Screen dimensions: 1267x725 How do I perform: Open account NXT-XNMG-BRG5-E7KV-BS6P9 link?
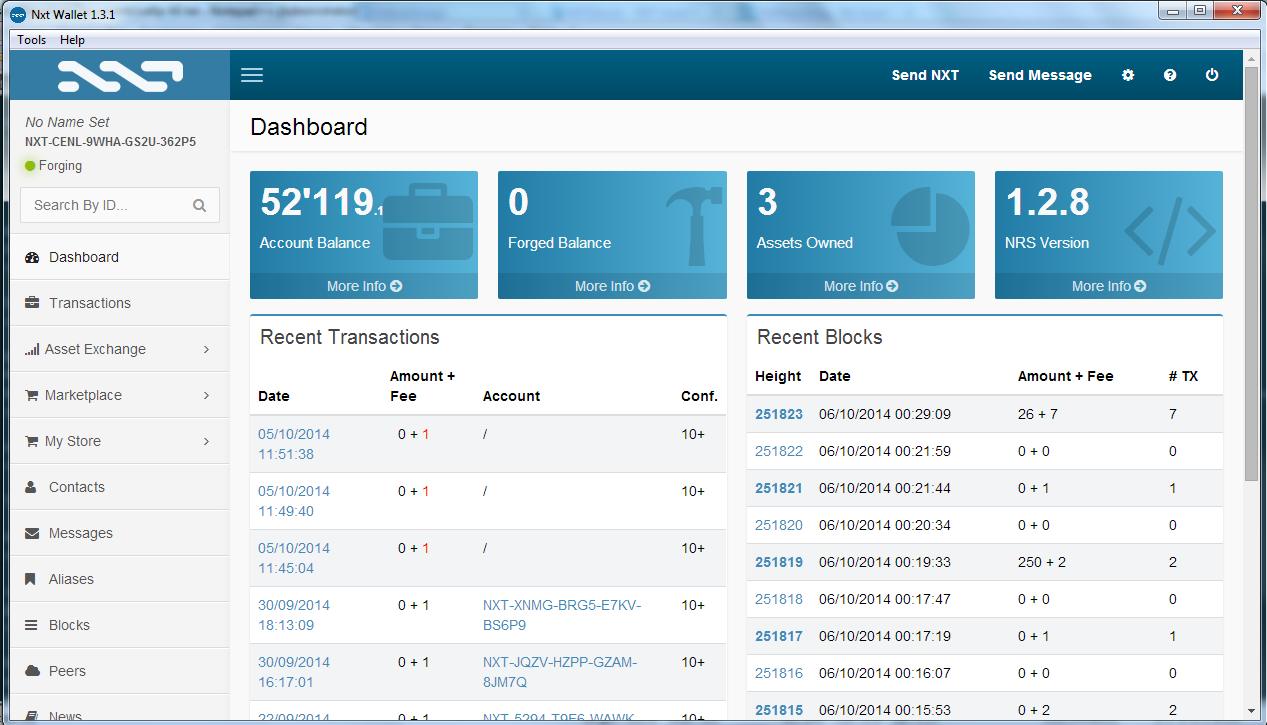pos(562,615)
